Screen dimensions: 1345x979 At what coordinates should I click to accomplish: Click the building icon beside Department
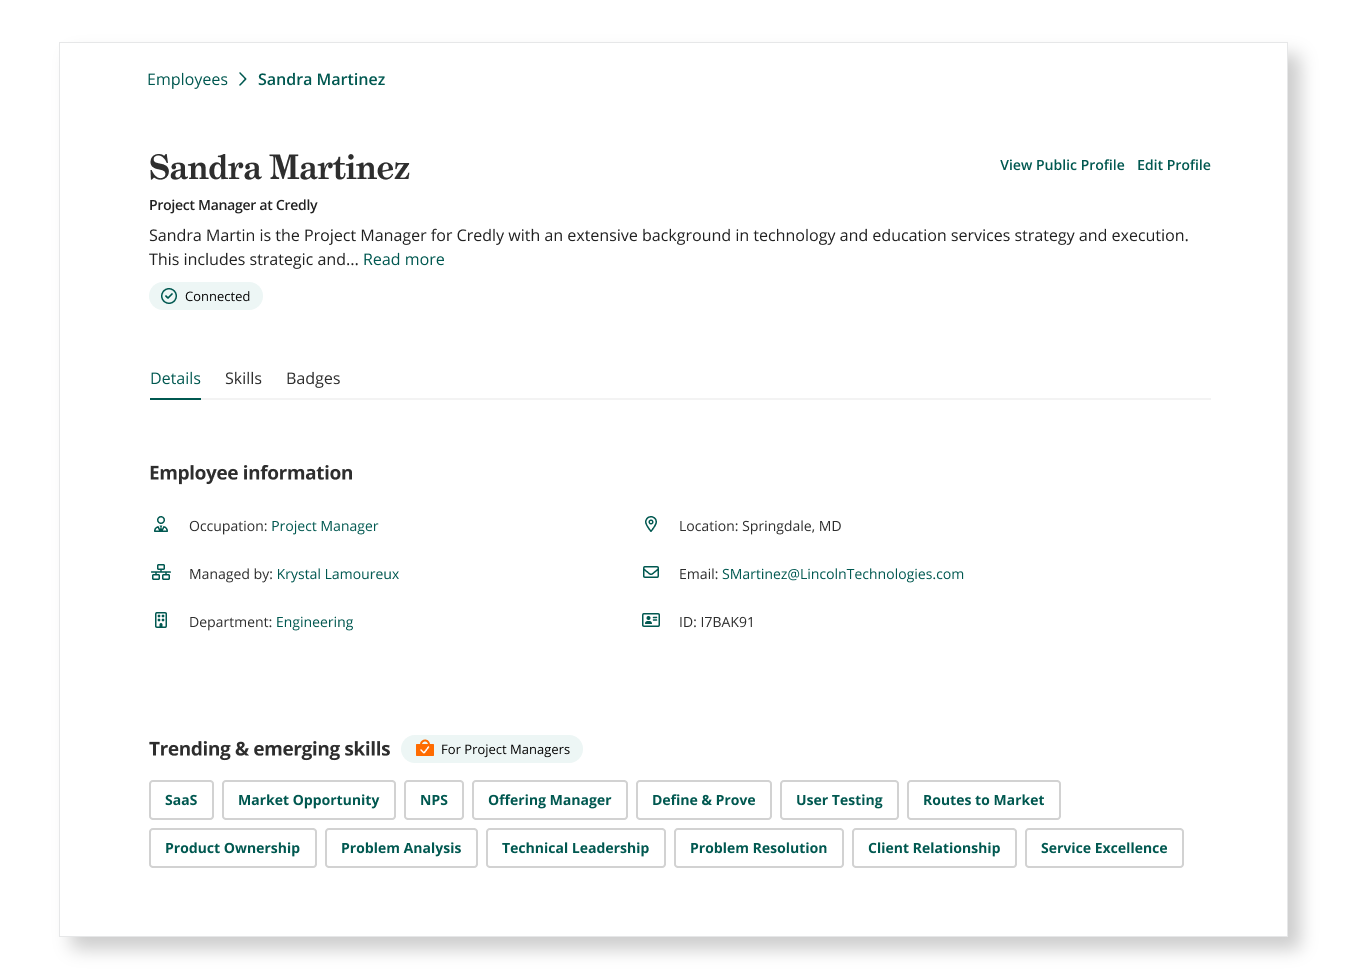[x=161, y=620]
